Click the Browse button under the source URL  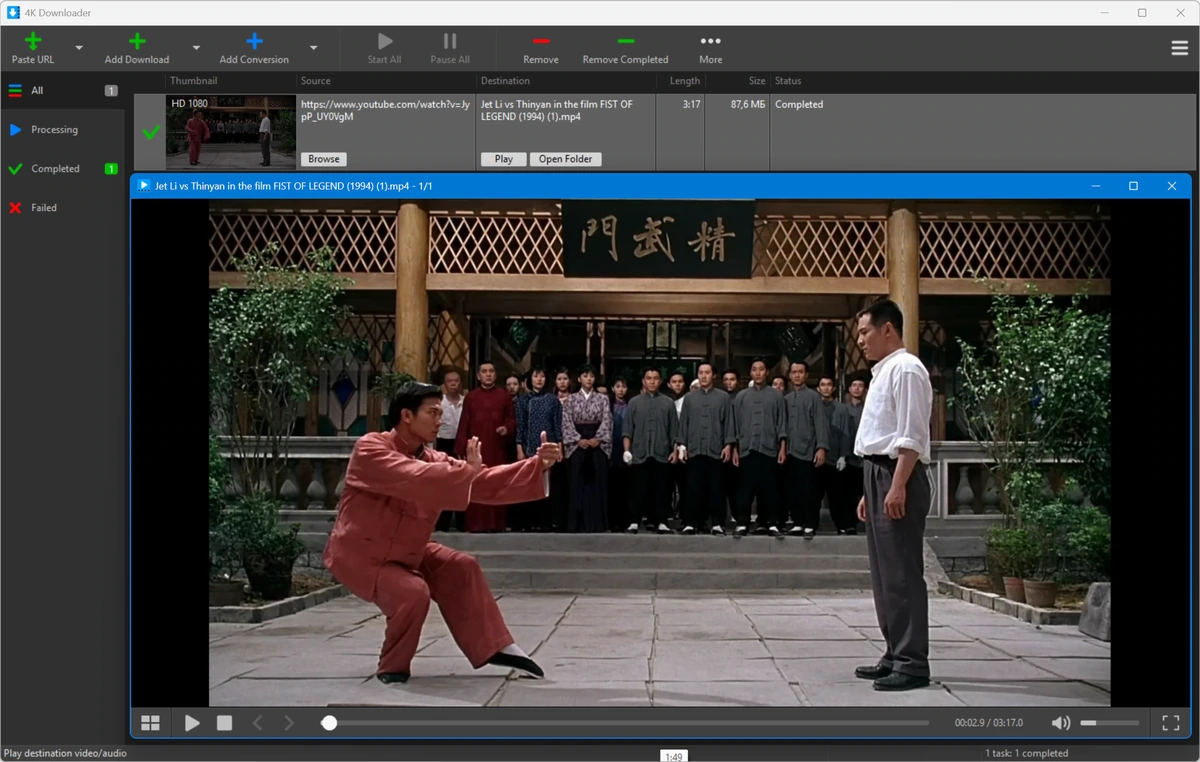(x=324, y=159)
